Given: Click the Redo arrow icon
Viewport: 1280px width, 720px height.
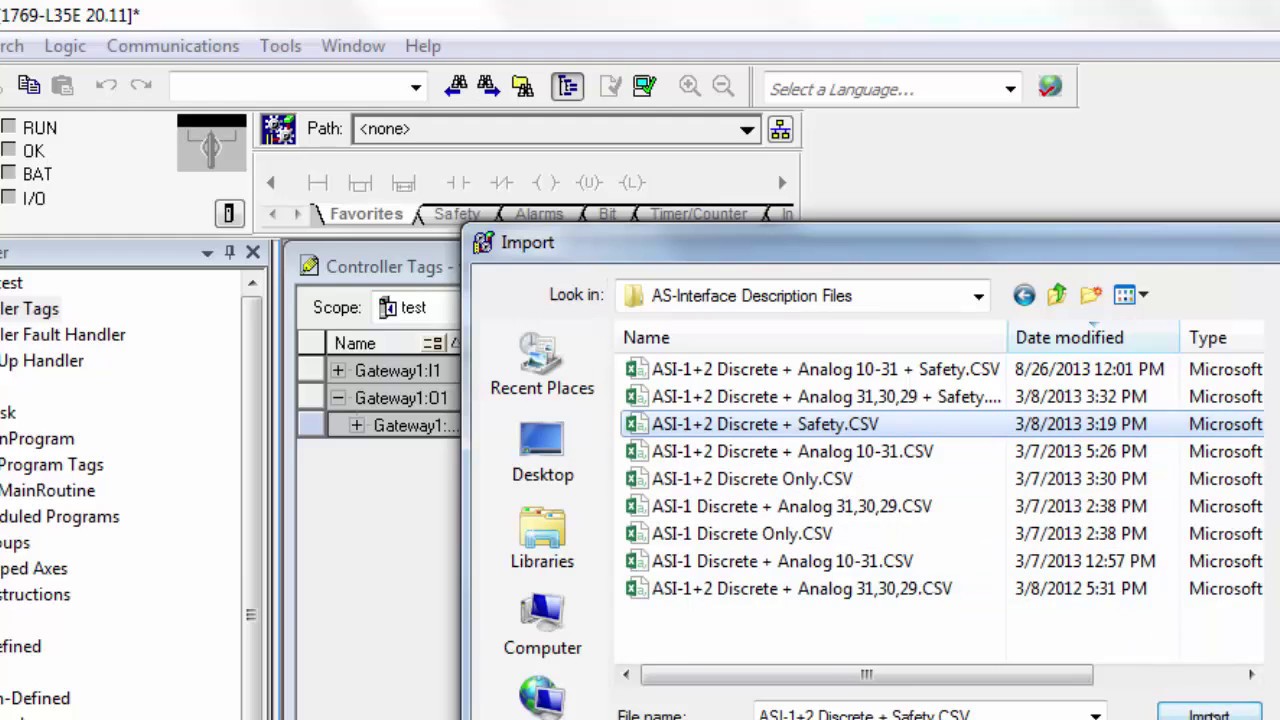Looking at the screenshot, I should 141,86.
